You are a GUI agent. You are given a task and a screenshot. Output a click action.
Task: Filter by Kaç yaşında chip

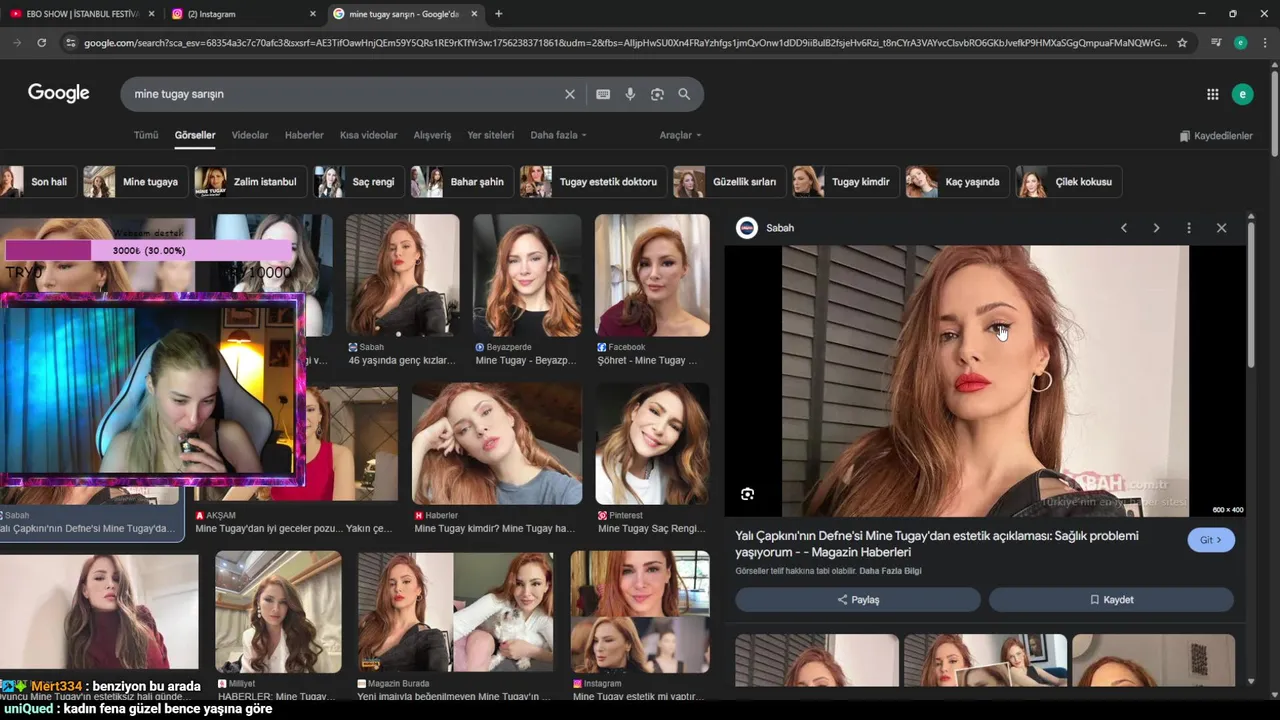coord(957,182)
